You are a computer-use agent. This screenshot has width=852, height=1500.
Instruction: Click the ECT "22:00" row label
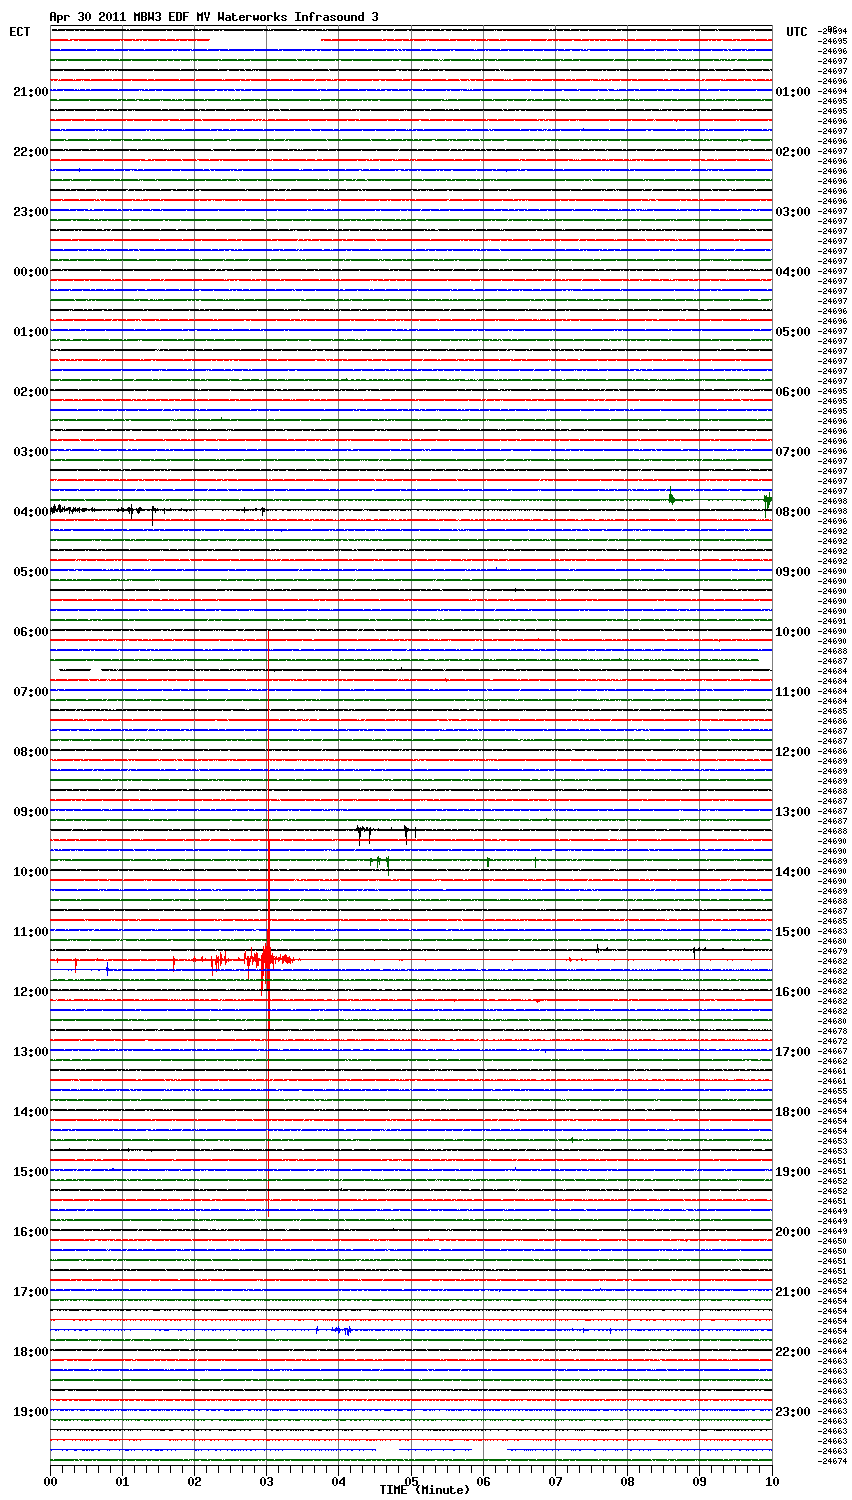31,152
